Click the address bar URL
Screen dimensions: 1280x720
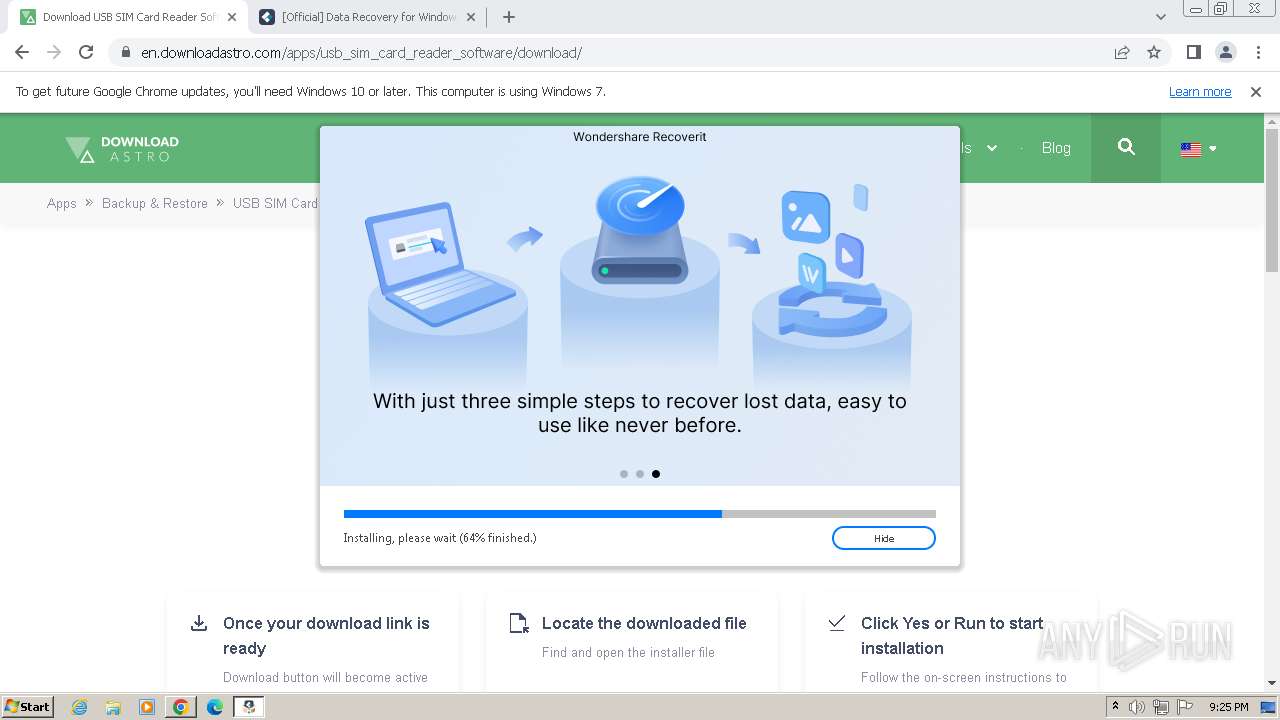[361, 53]
